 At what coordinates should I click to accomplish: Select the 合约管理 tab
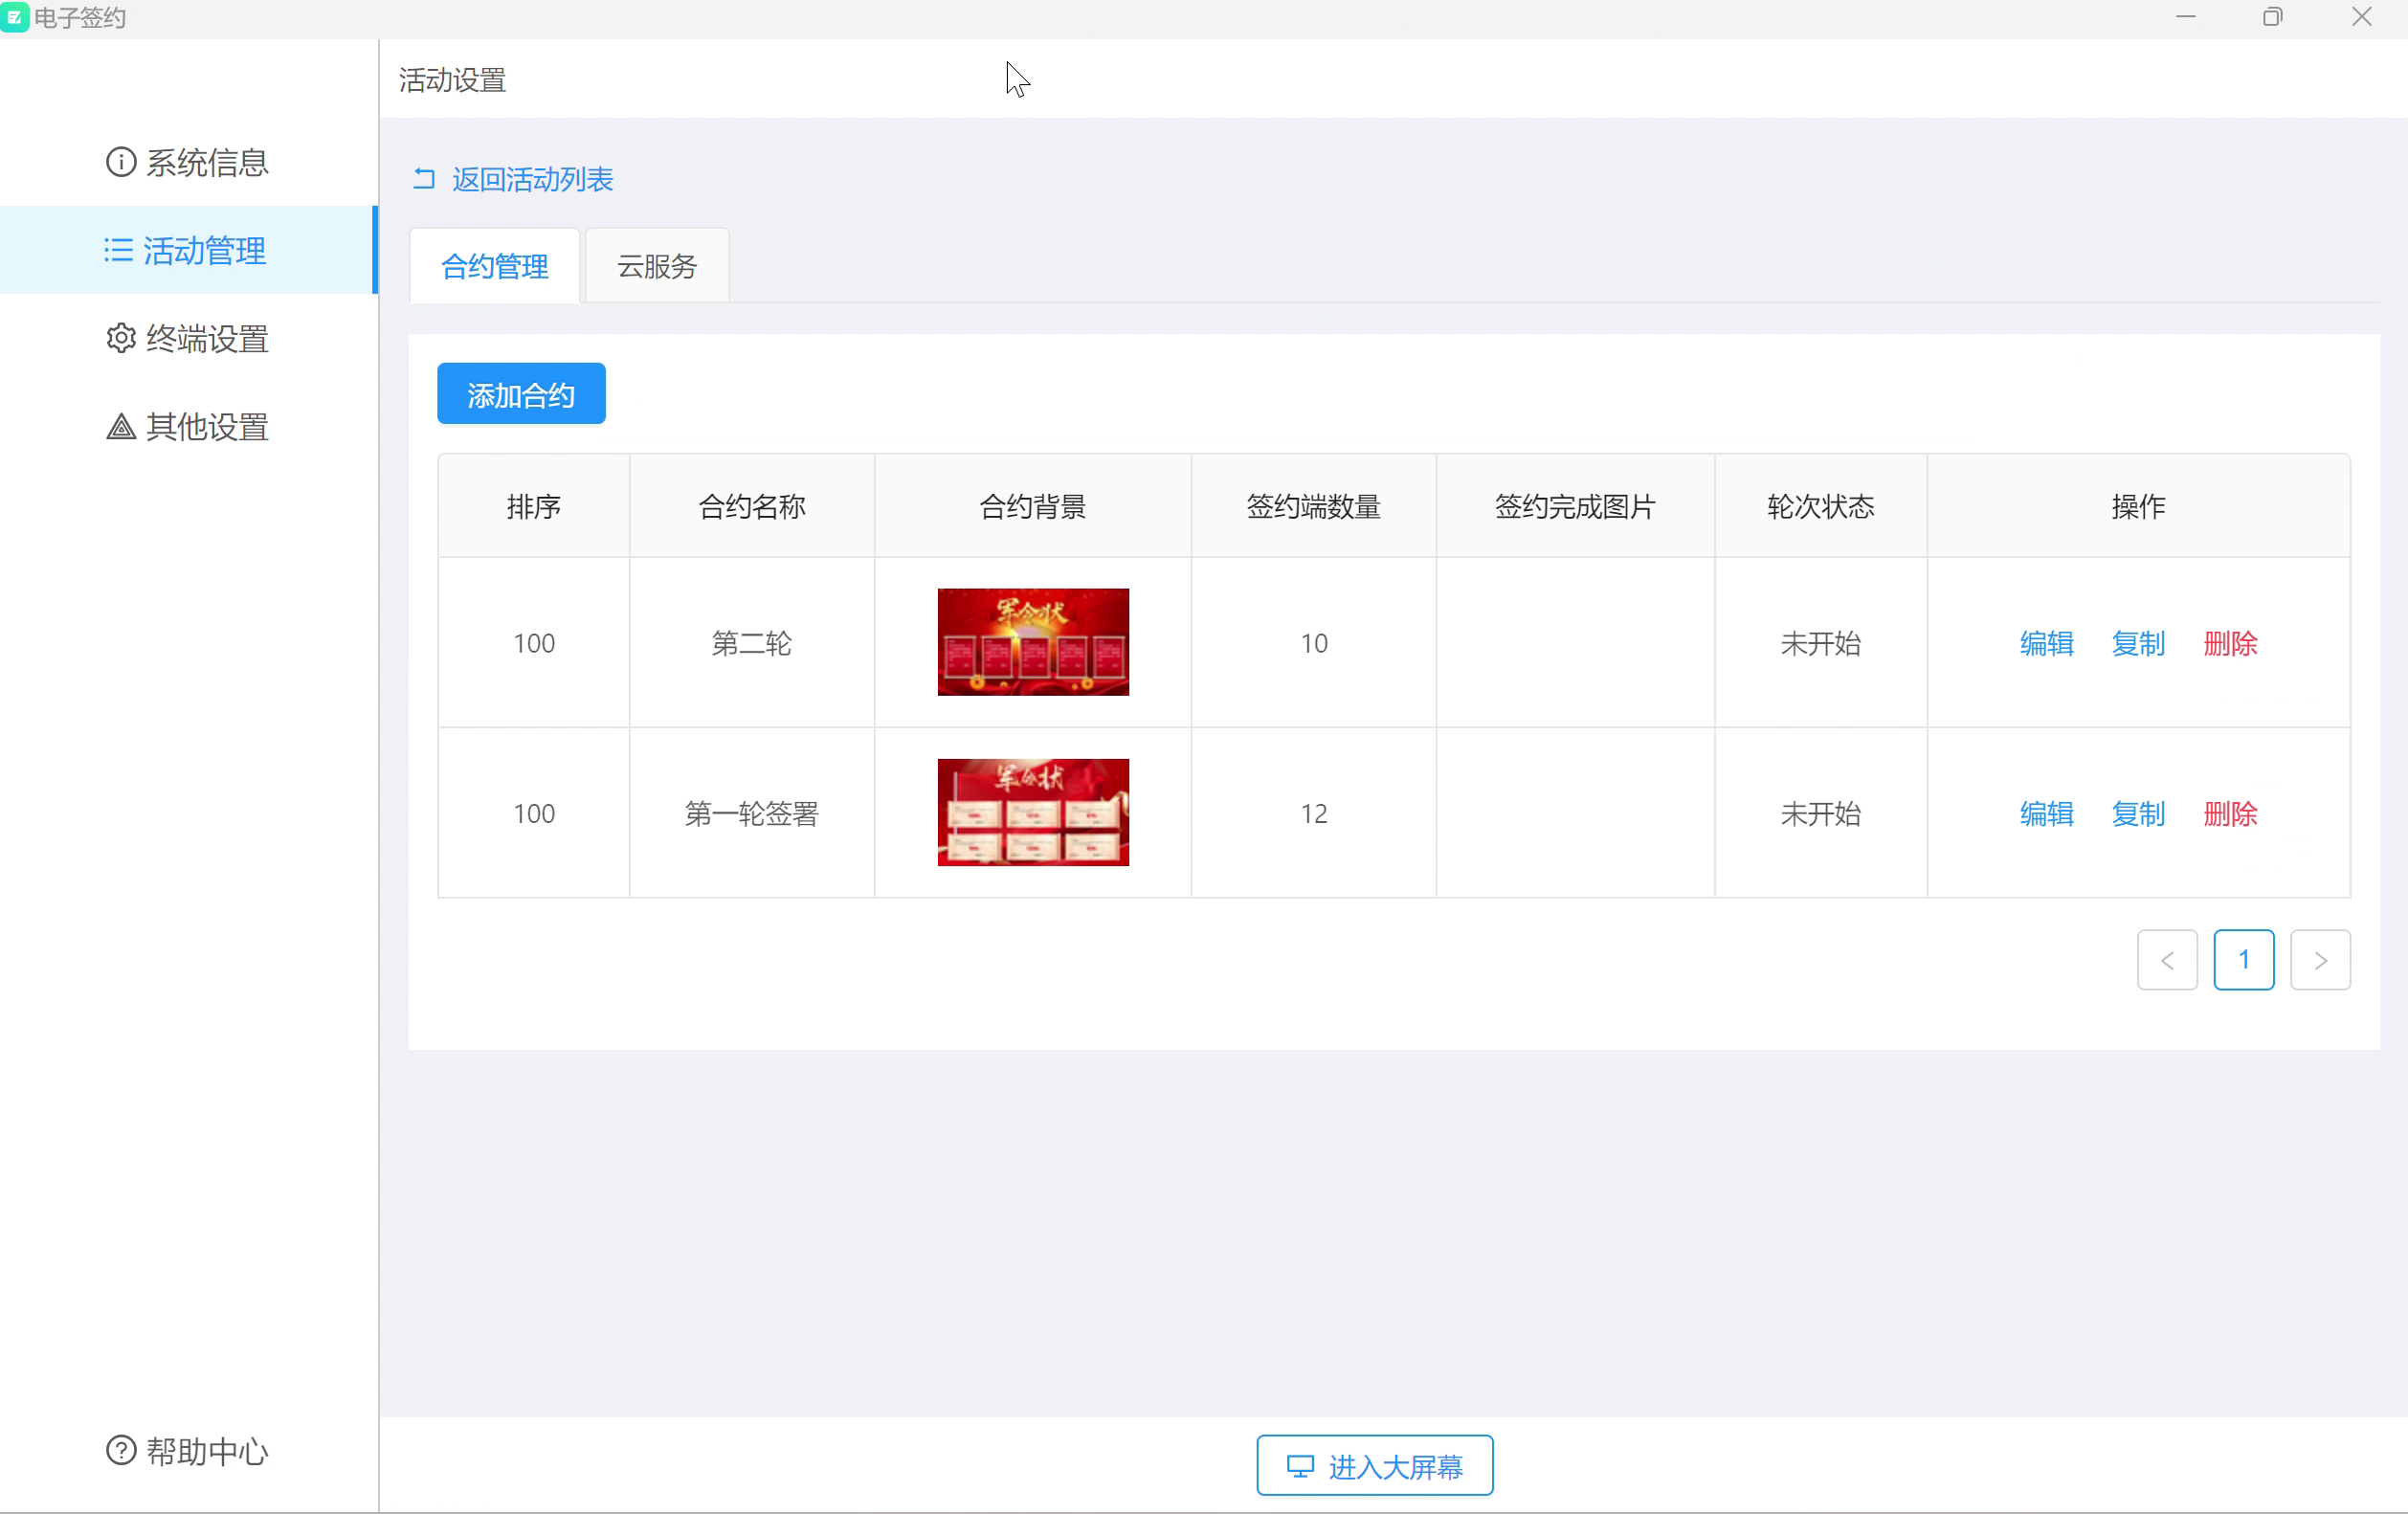tap(494, 266)
